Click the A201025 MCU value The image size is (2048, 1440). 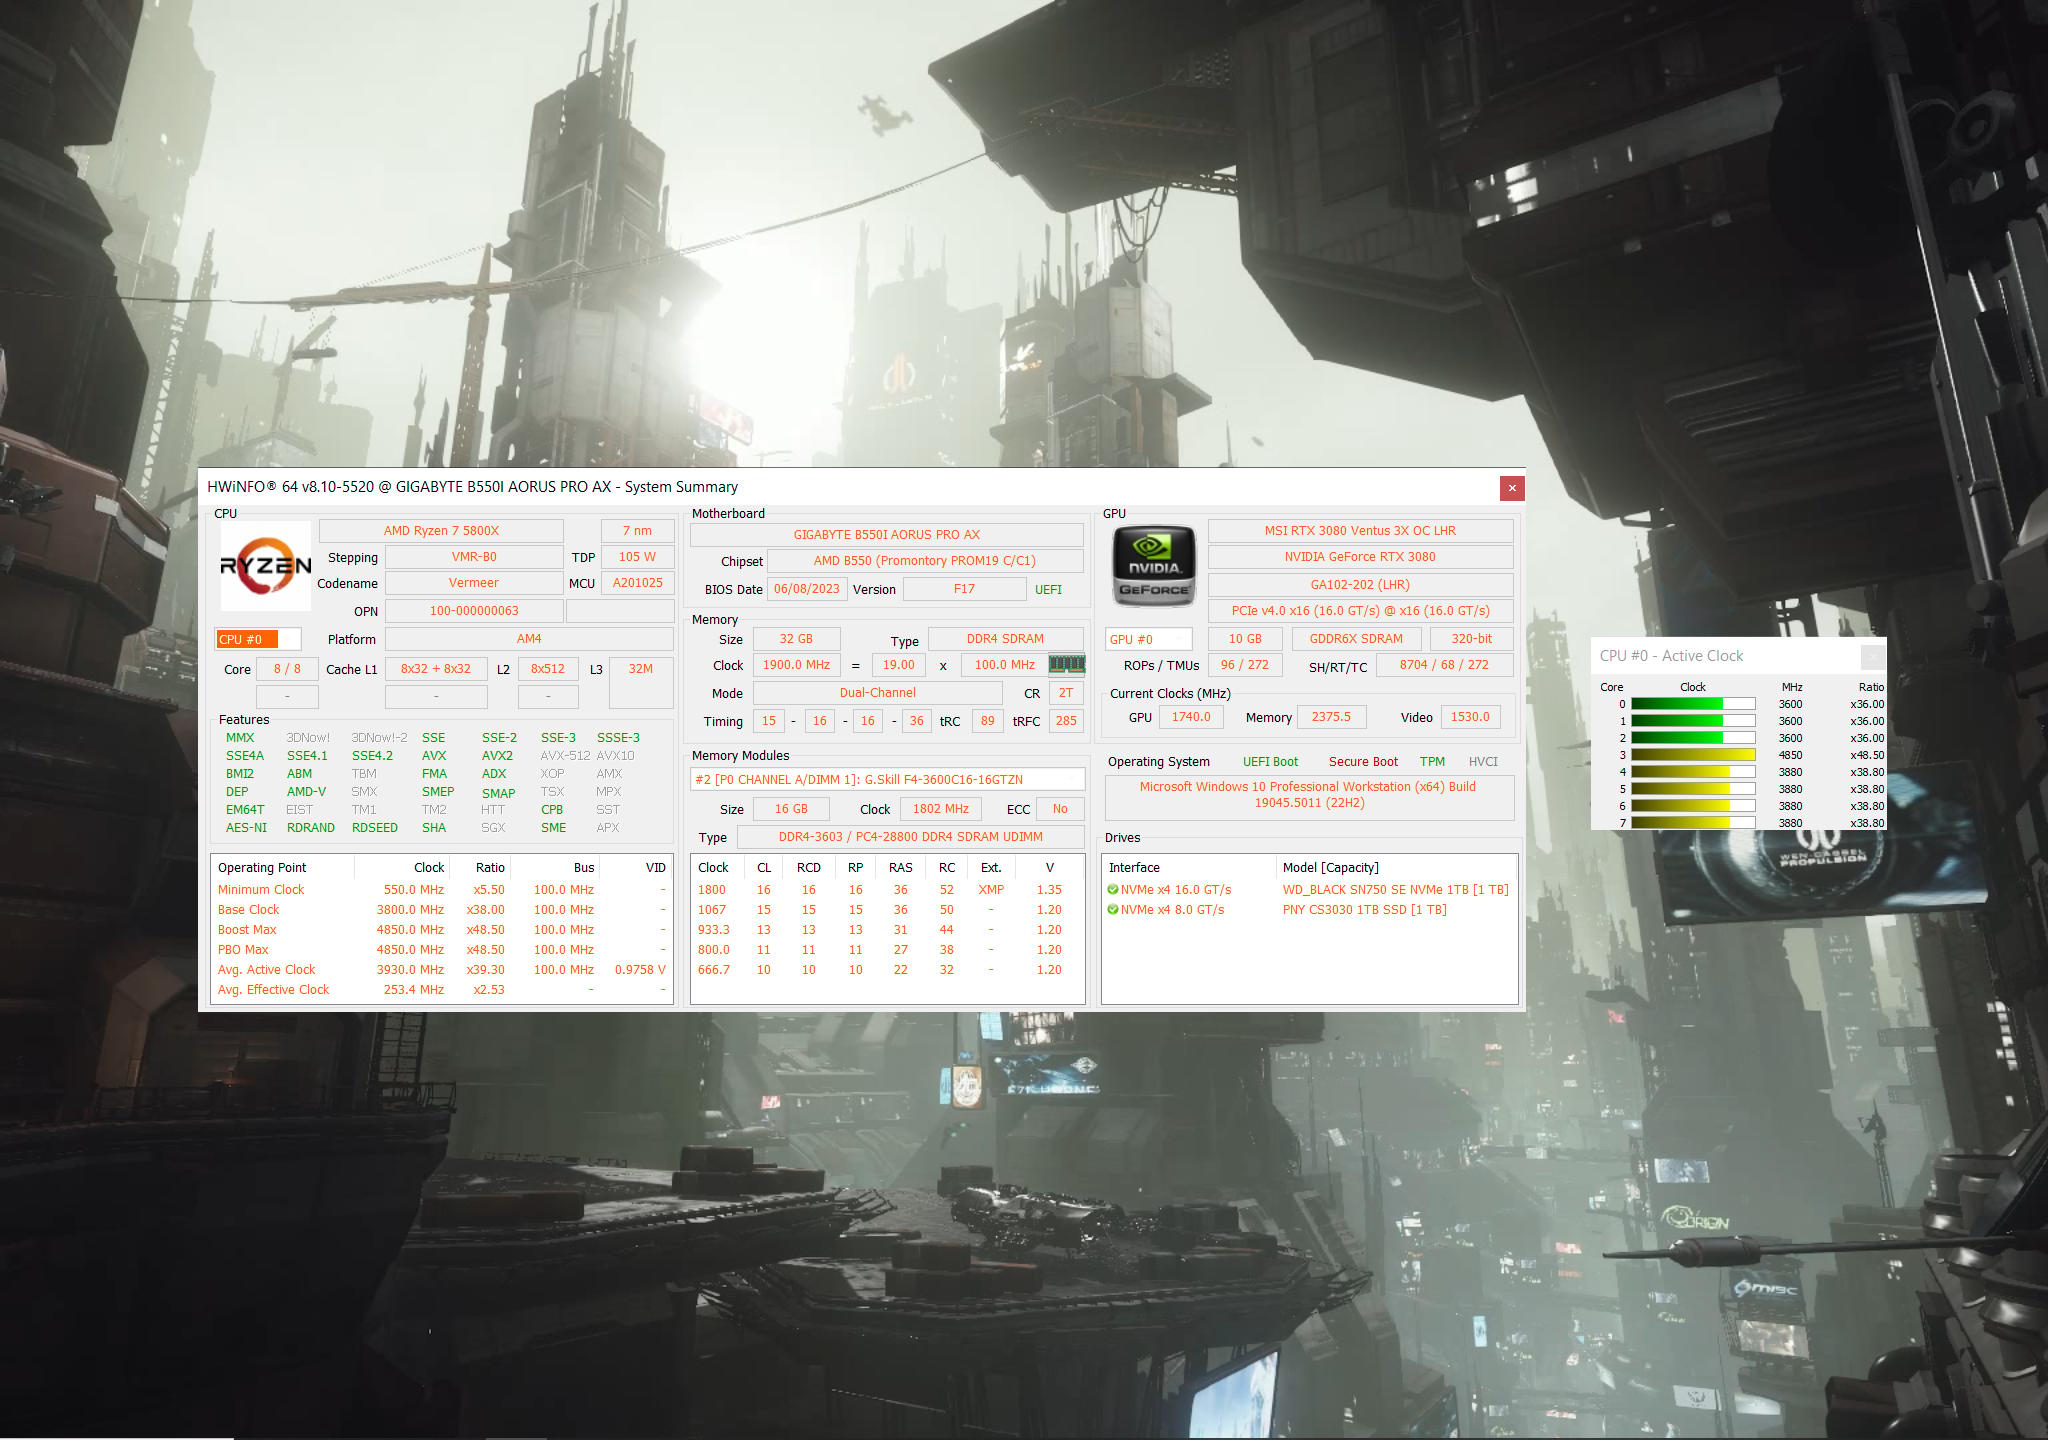click(637, 583)
